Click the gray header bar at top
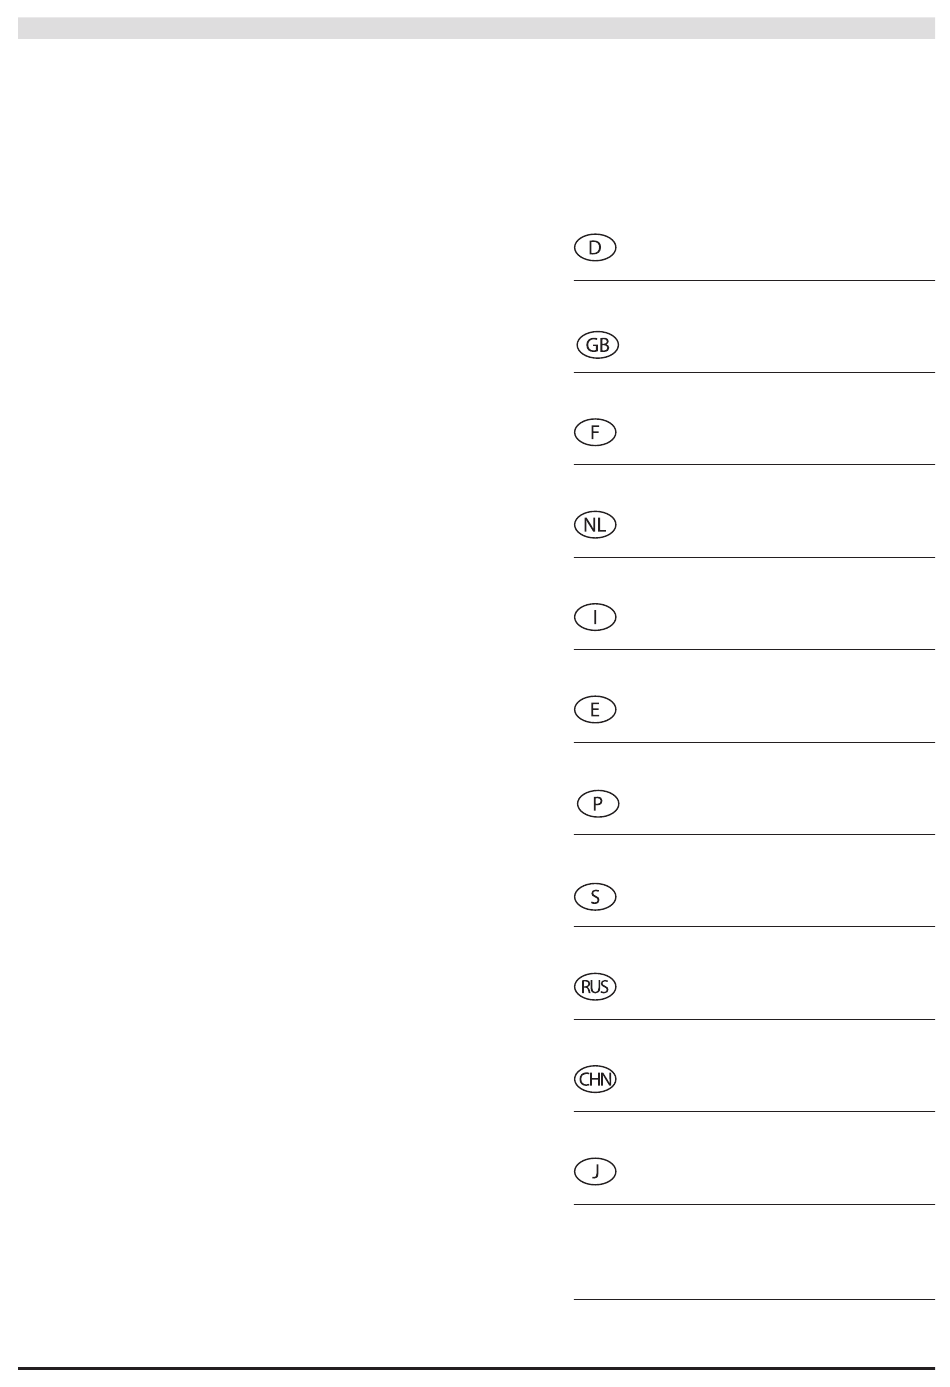Screen dimensions: 950x1387 pos(476,27)
